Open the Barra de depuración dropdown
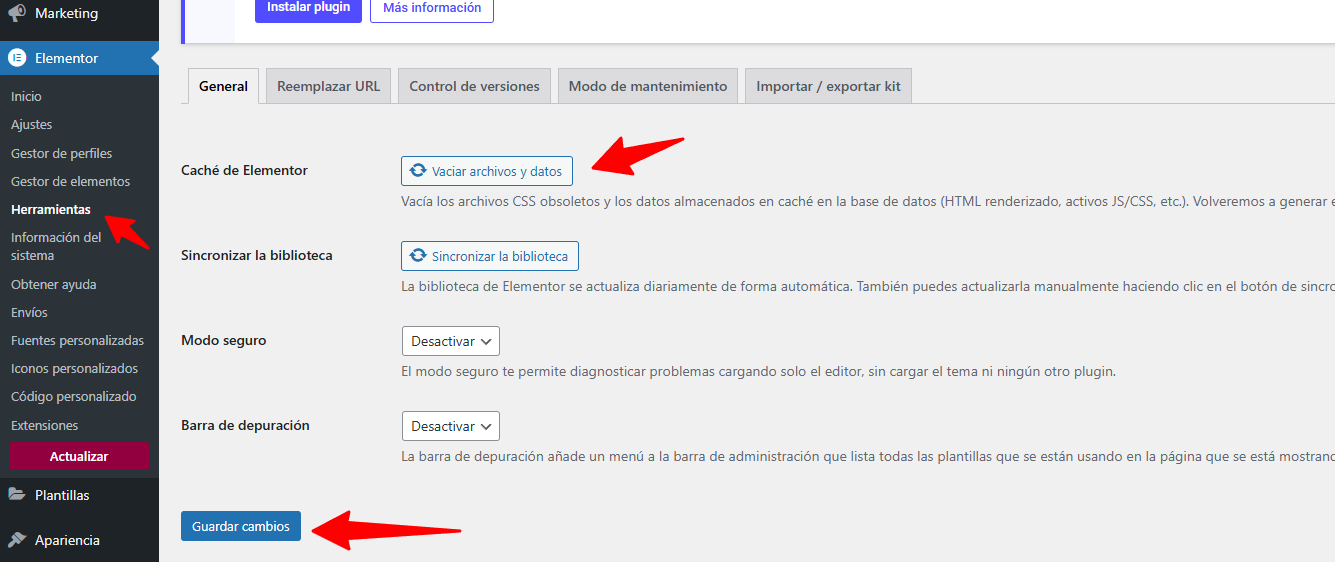Screen dimensions: 1335x562 [x=450, y=426]
